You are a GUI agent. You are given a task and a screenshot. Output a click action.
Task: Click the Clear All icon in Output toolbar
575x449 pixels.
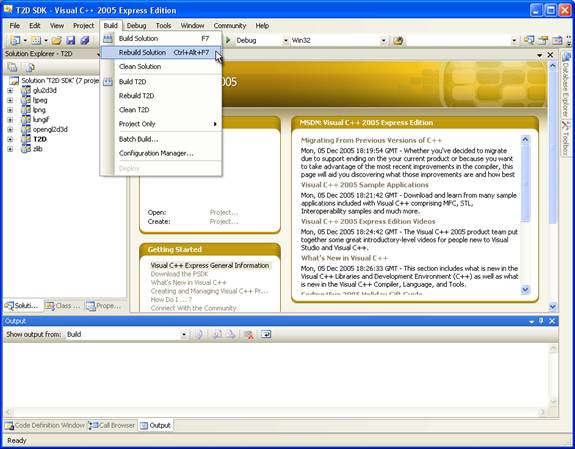point(249,334)
